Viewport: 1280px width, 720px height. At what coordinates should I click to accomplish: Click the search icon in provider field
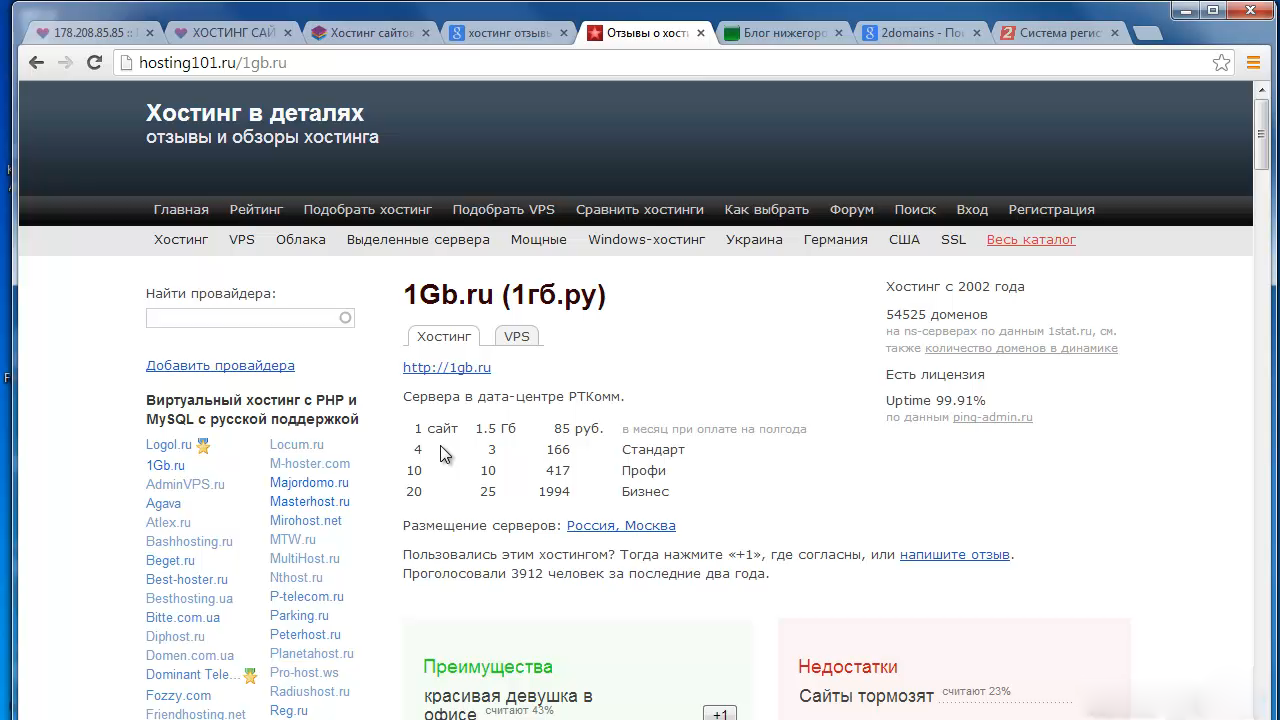click(x=345, y=318)
